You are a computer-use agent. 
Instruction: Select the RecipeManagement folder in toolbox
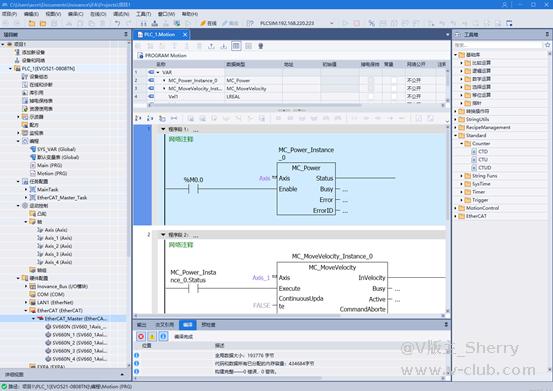point(488,127)
